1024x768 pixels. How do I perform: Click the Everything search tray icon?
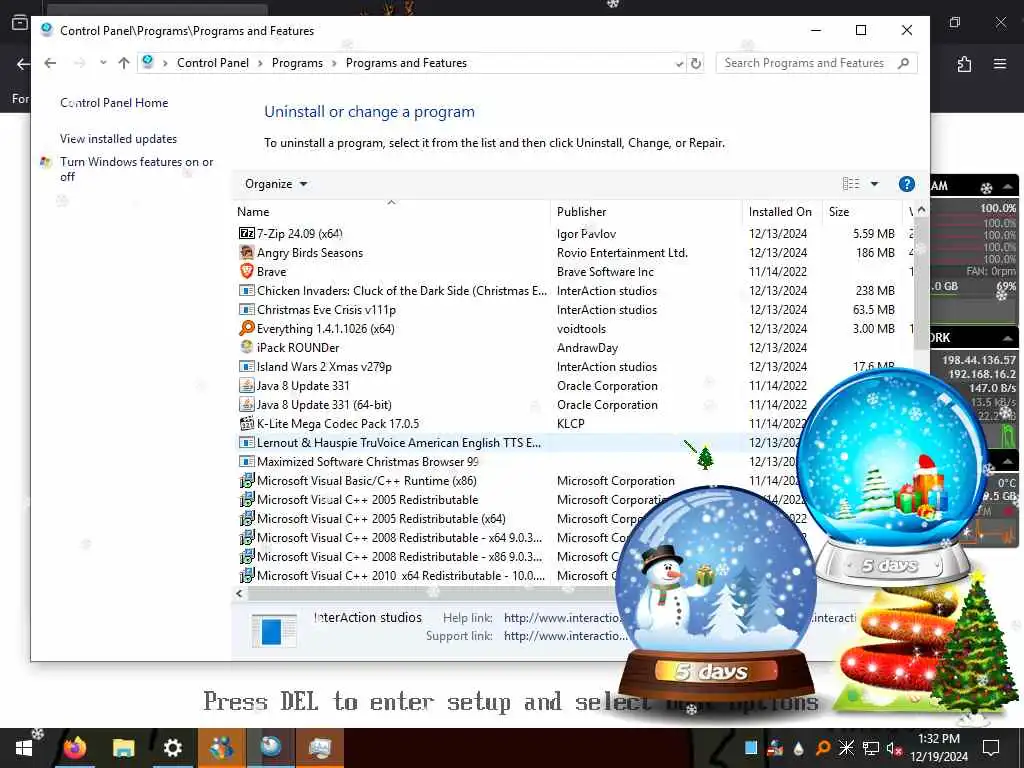click(x=822, y=748)
